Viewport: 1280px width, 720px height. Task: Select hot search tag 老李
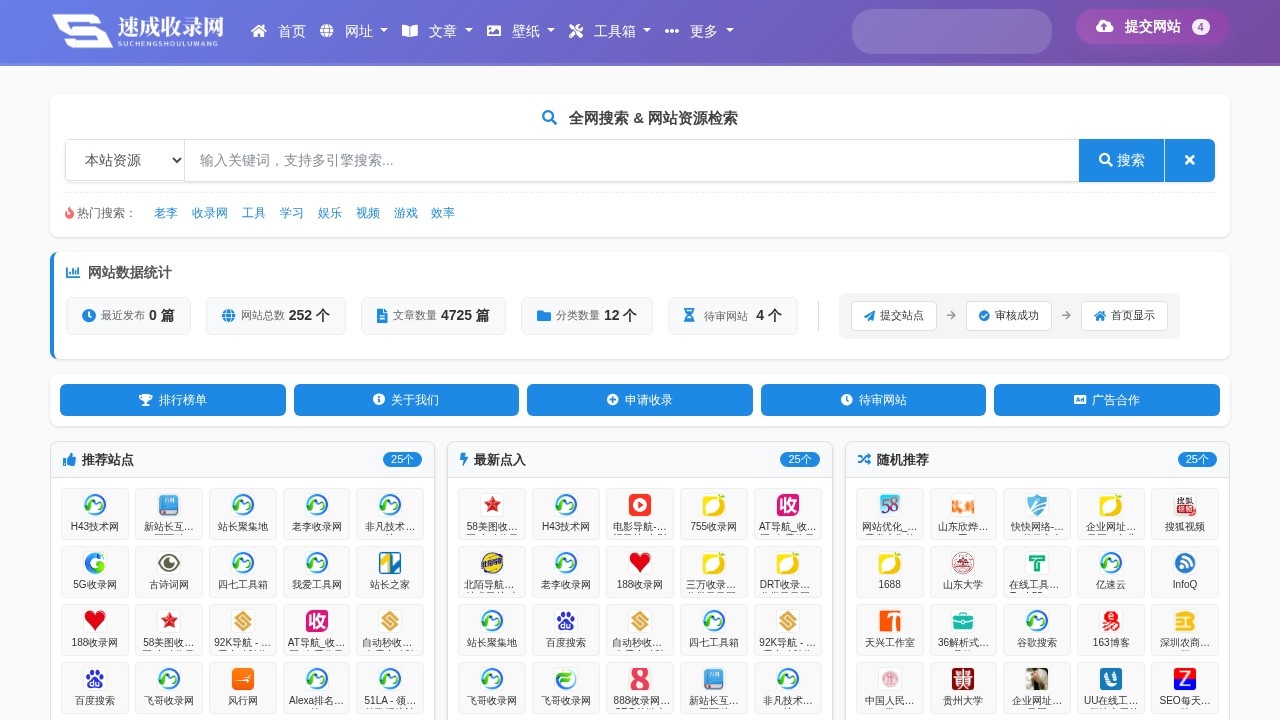(166, 213)
